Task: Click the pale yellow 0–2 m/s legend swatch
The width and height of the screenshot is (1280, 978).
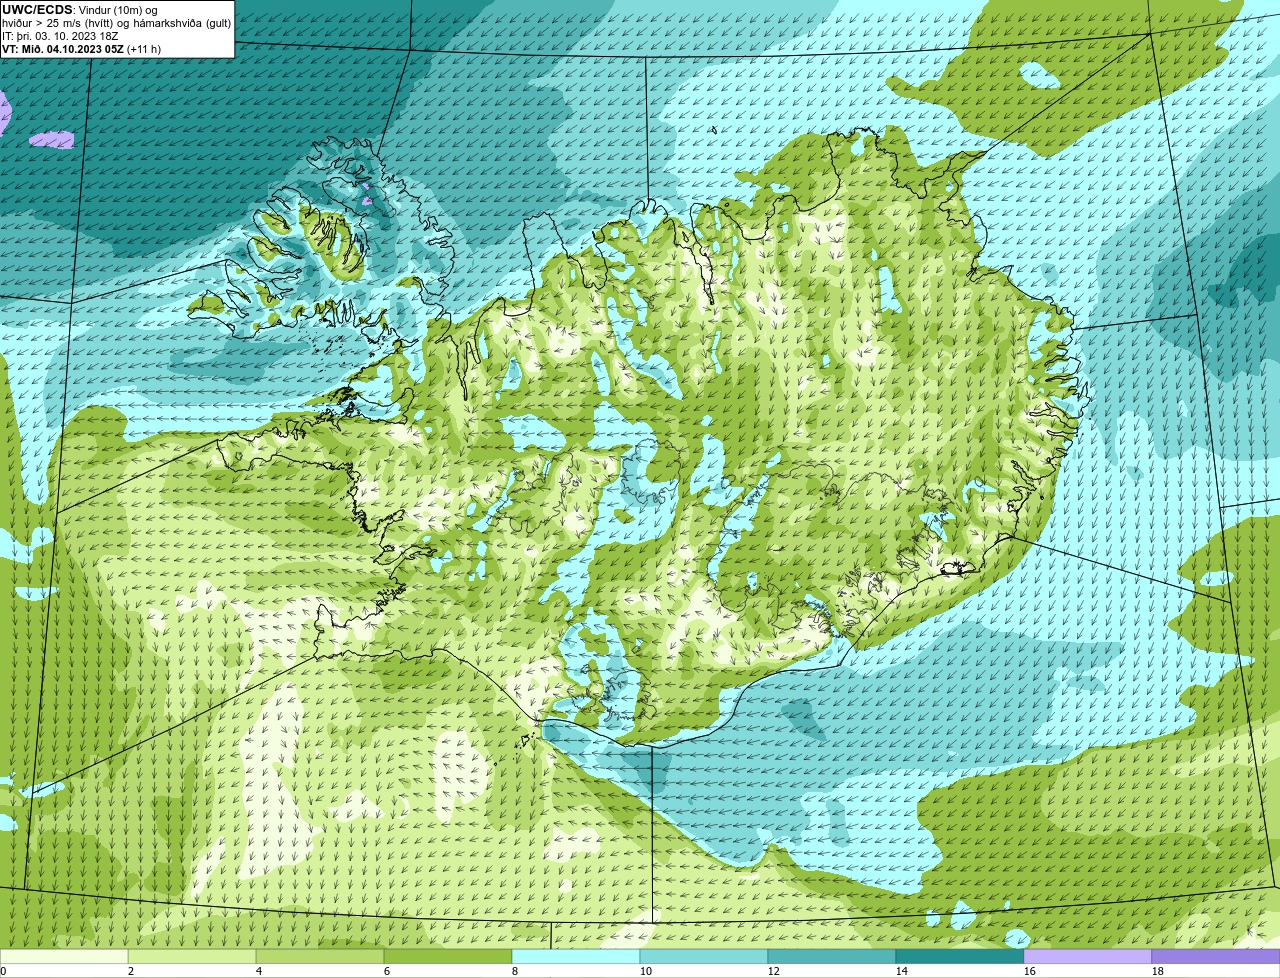Action: [x=64, y=957]
